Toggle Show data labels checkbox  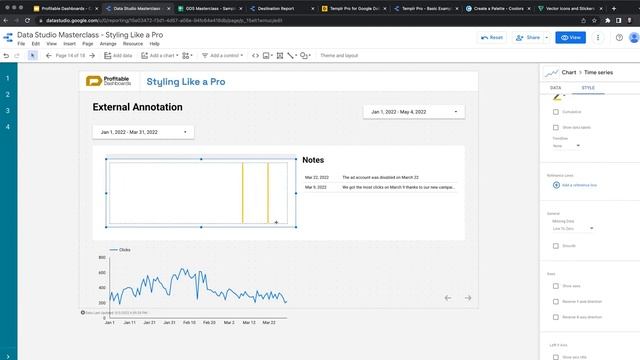[556, 127]
